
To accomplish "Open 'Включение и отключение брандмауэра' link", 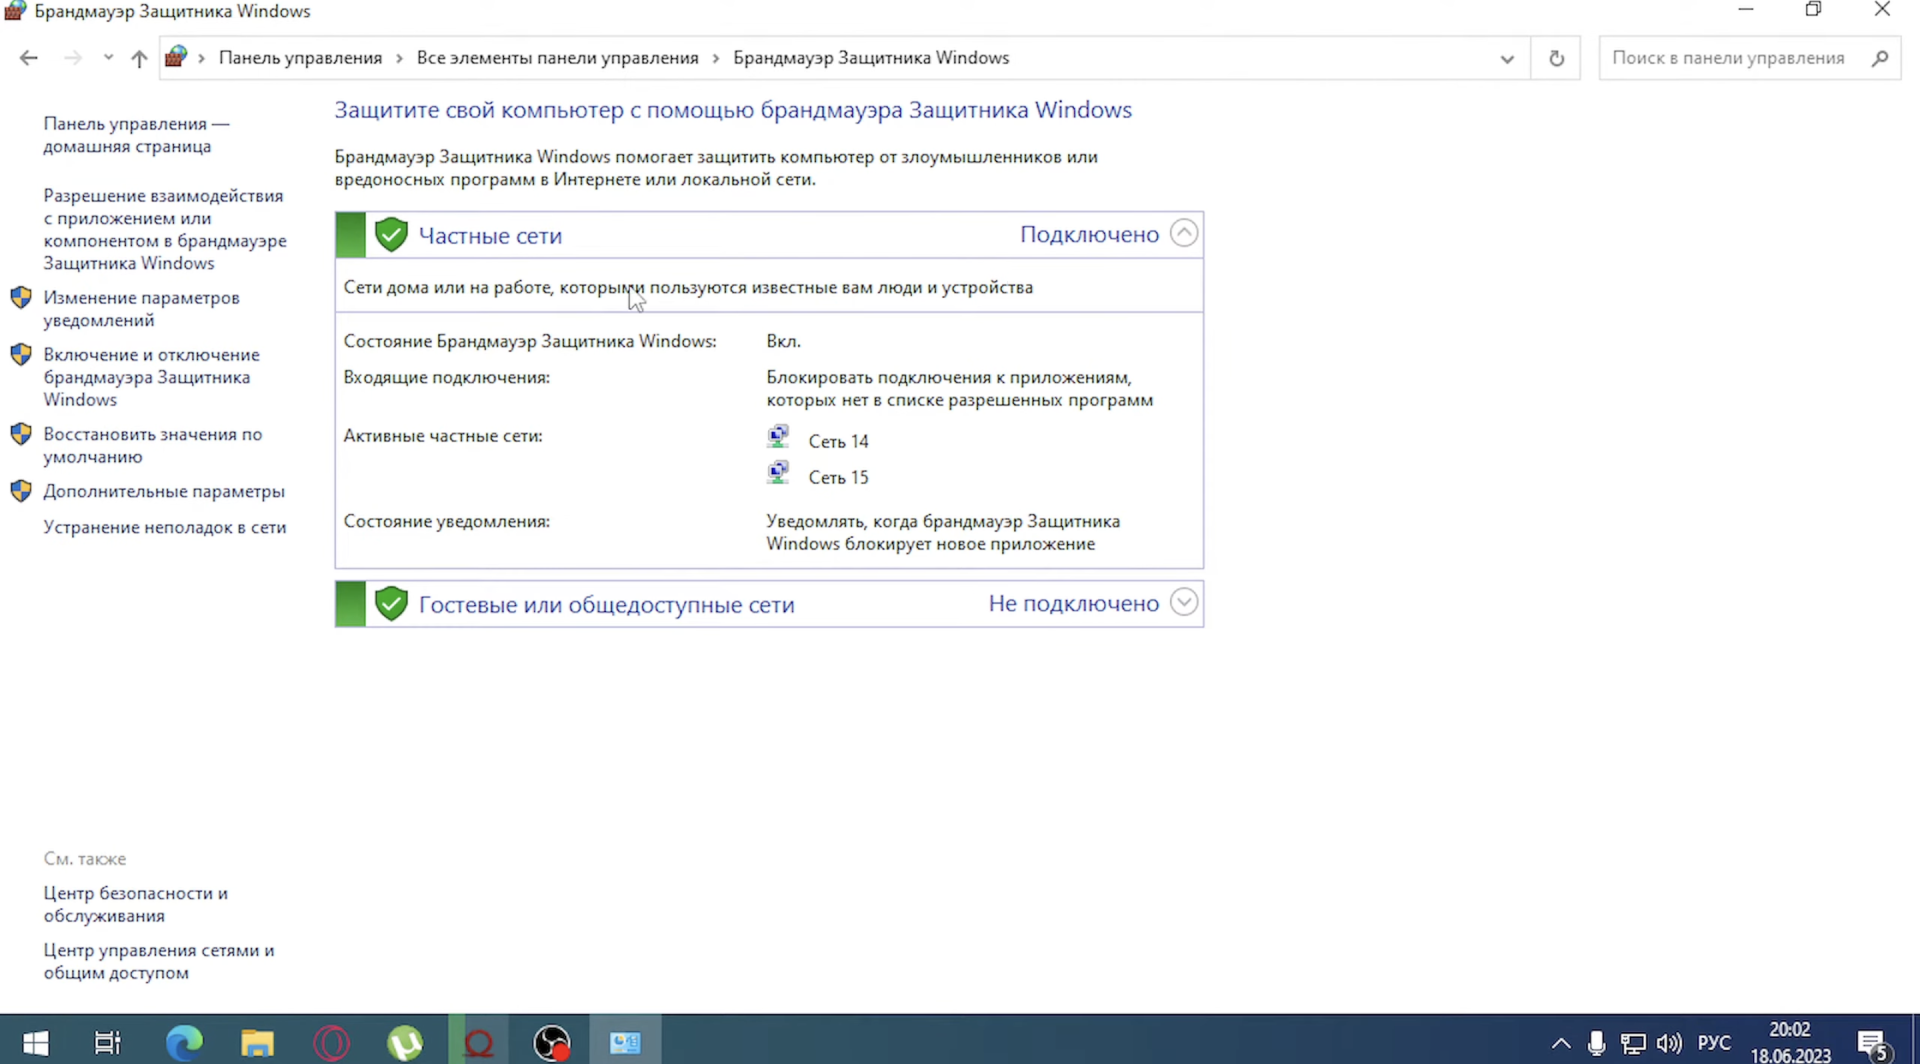I will (151, 377).
